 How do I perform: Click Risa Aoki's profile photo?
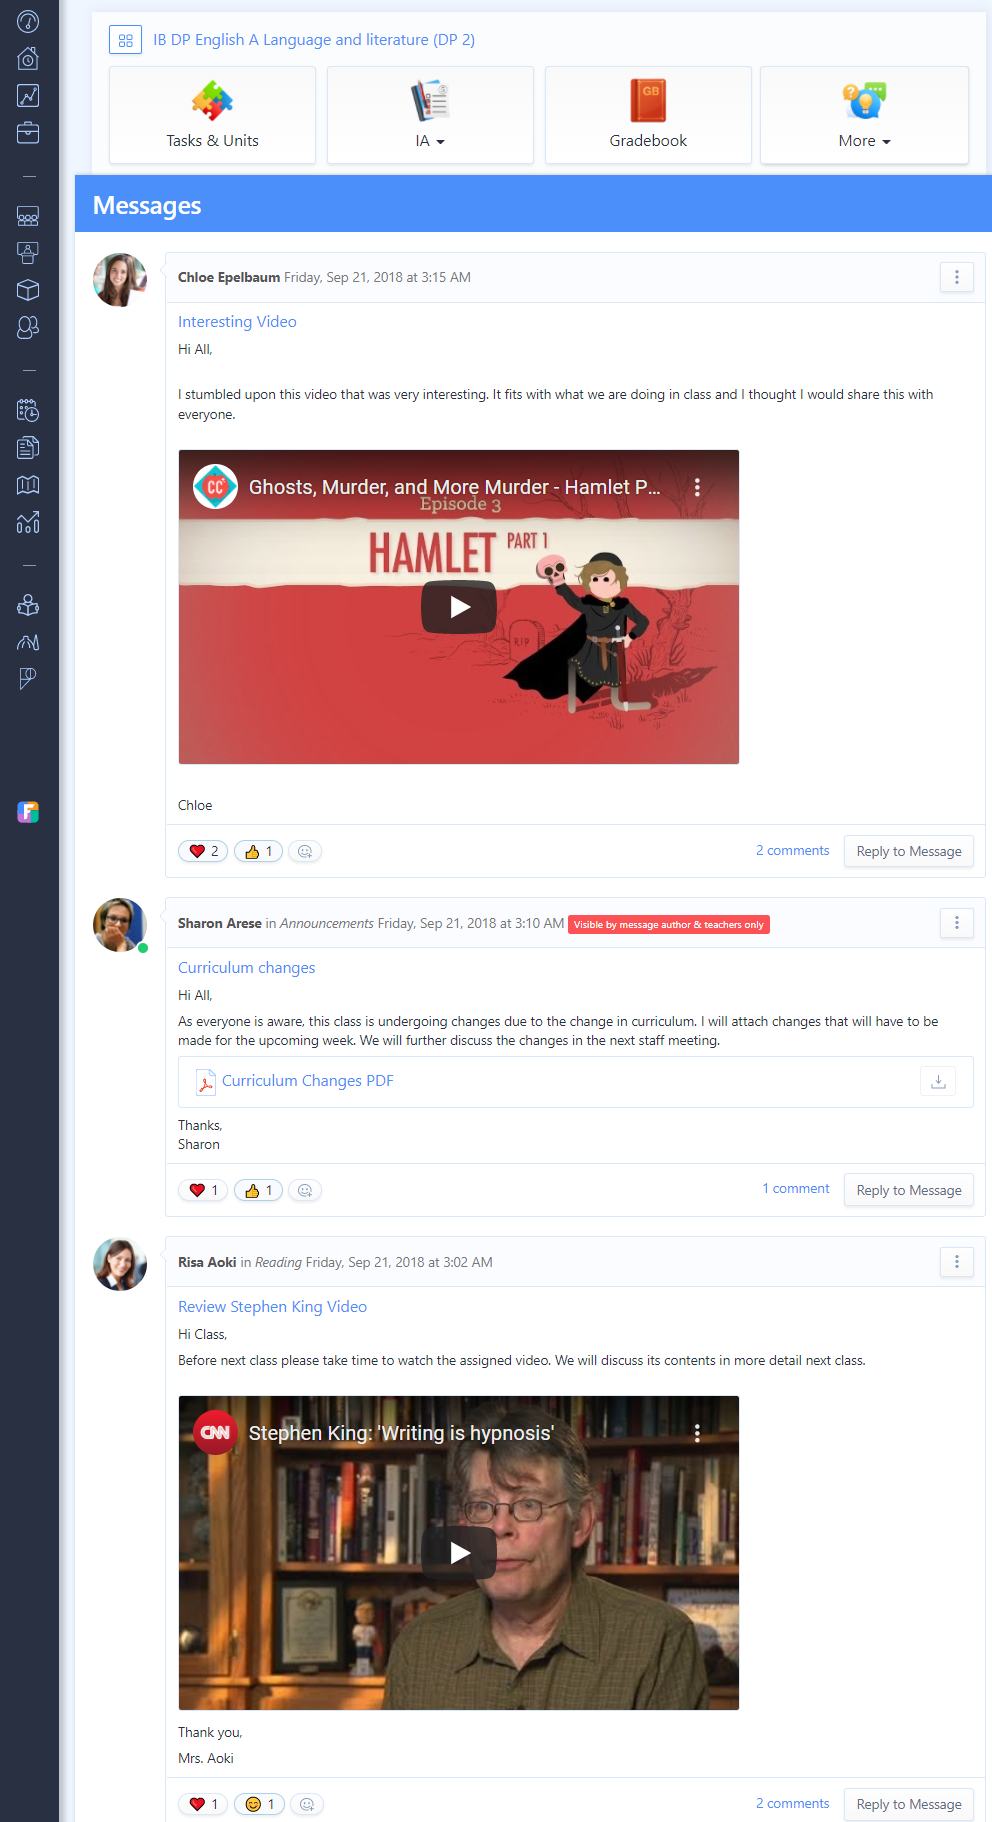(120, 1264)
